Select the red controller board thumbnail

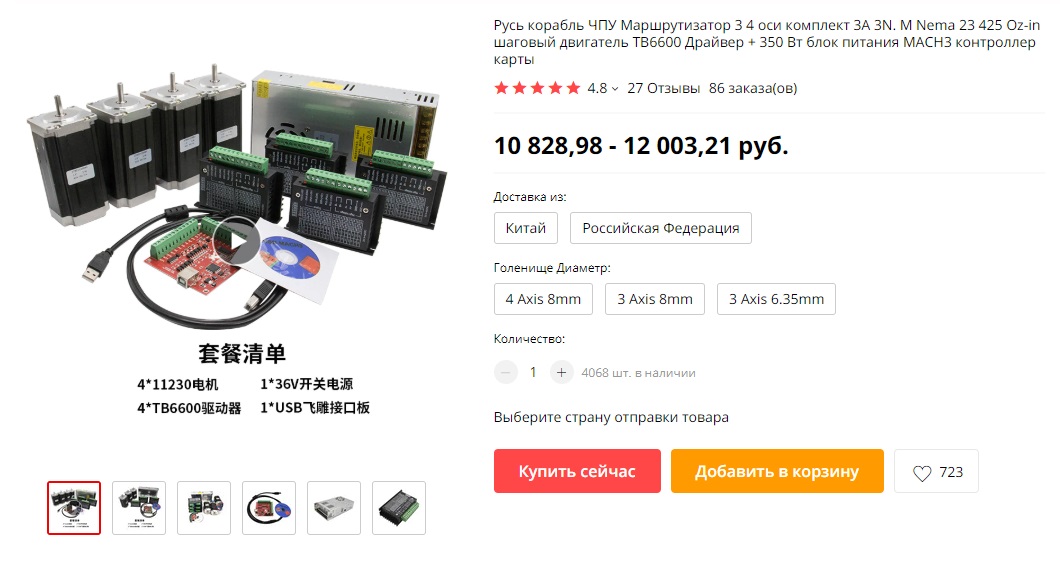[x=269, y=508]
